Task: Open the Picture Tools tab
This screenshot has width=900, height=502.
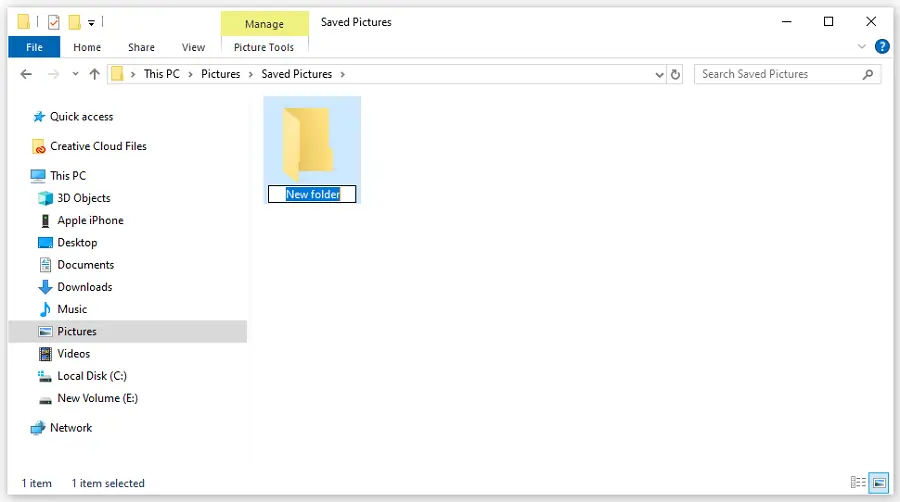Action: [x=264, y=47]
